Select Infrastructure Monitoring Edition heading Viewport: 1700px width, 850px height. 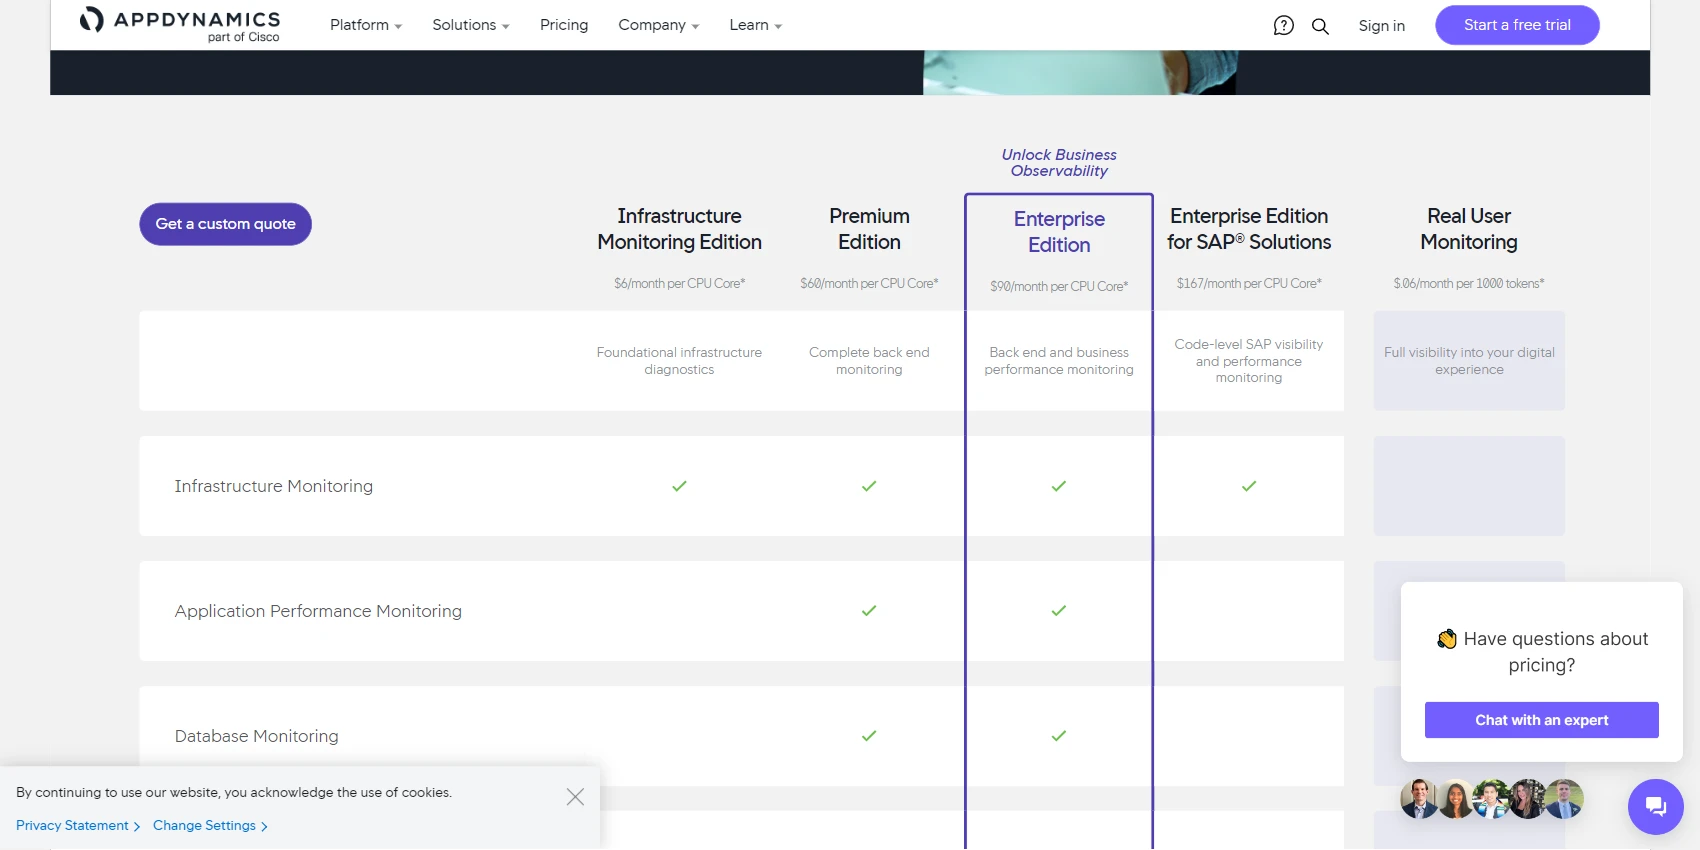pyautogui.click(x=679, y=229)
